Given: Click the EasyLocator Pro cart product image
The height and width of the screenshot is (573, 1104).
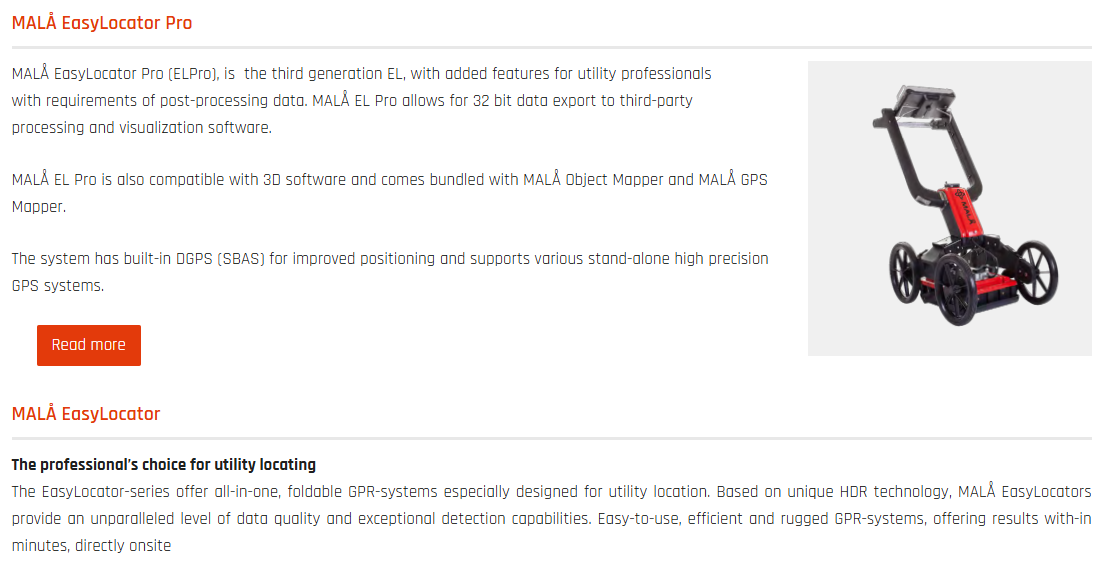Looking at the screenshot, I should (949, 208).
